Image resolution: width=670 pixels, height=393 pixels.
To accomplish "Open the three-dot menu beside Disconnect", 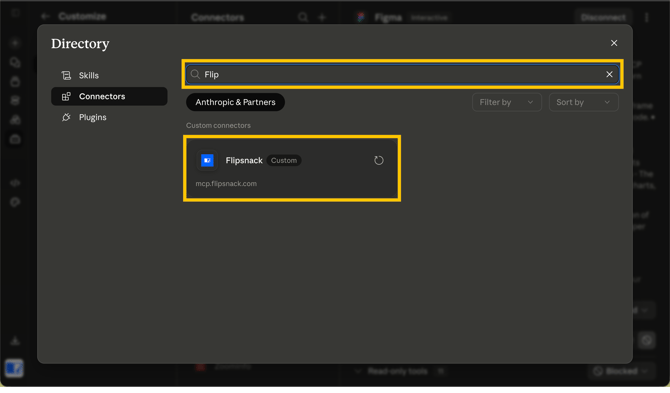I will coord(646,18).
